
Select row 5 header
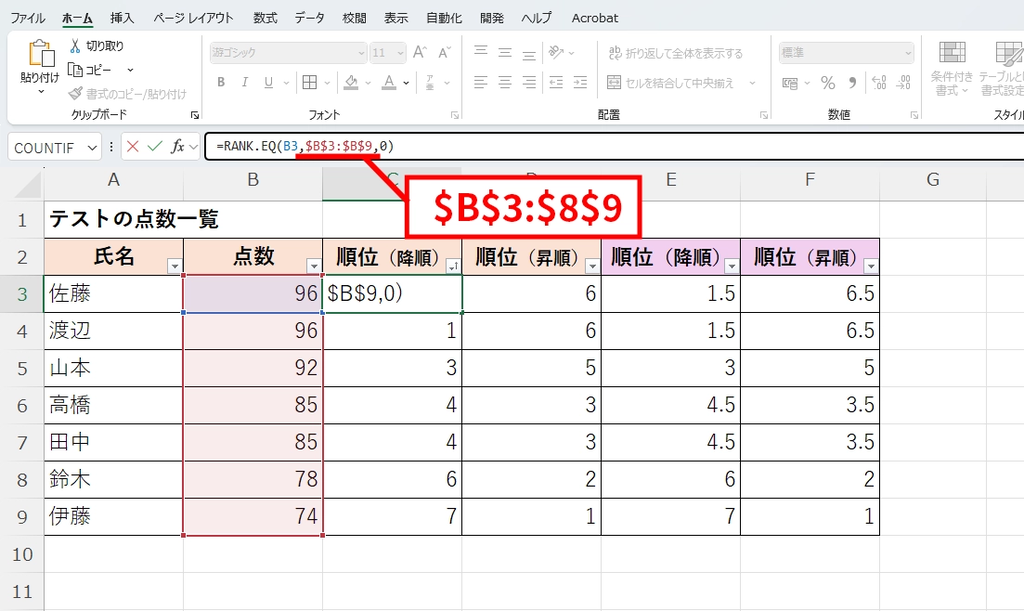[22, 368]
